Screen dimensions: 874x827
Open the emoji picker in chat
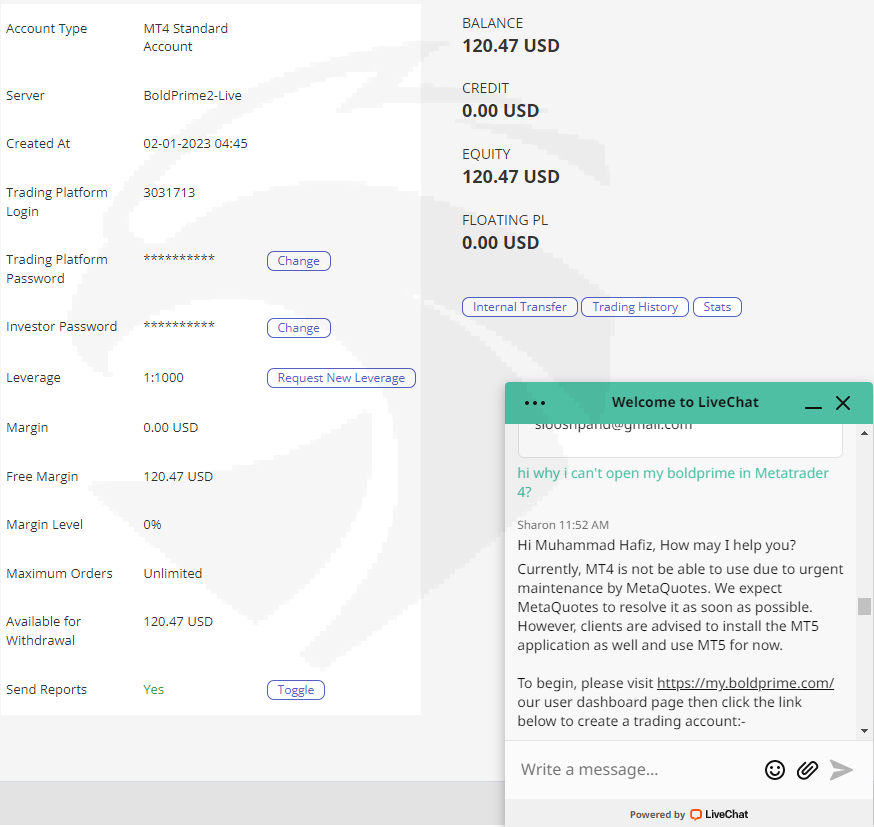pos(775,769)
